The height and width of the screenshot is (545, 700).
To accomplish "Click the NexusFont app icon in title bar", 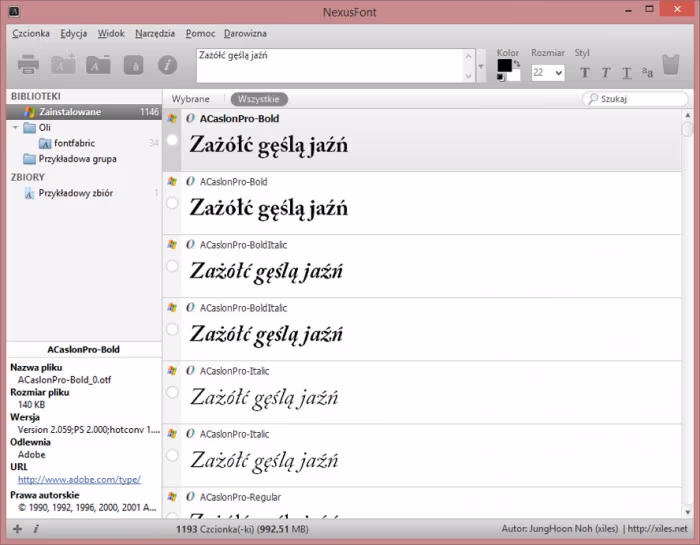I will [x=14, y=11].
